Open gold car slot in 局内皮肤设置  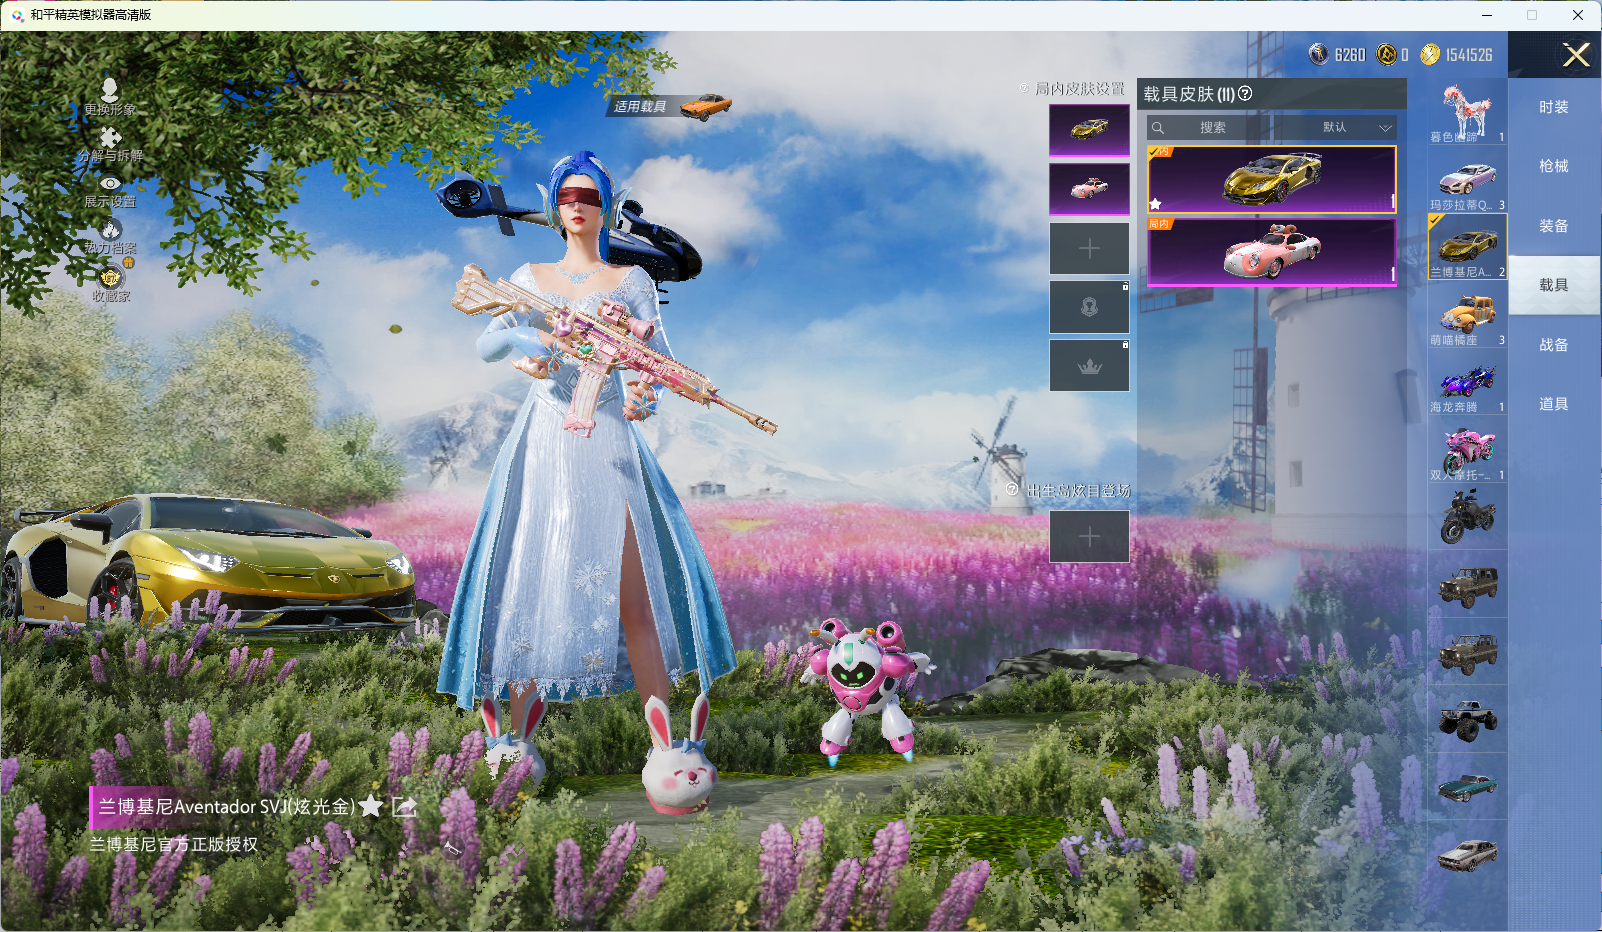click(1089, 130)
